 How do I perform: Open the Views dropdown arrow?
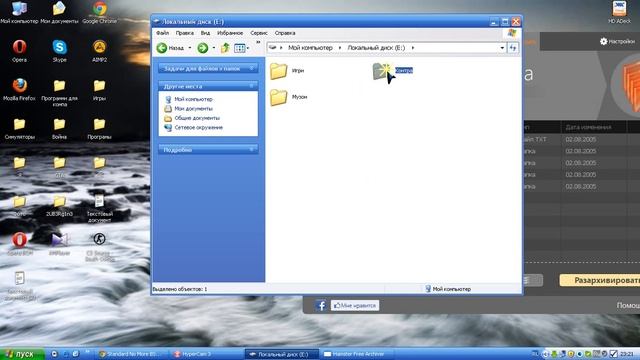(248, 49)
